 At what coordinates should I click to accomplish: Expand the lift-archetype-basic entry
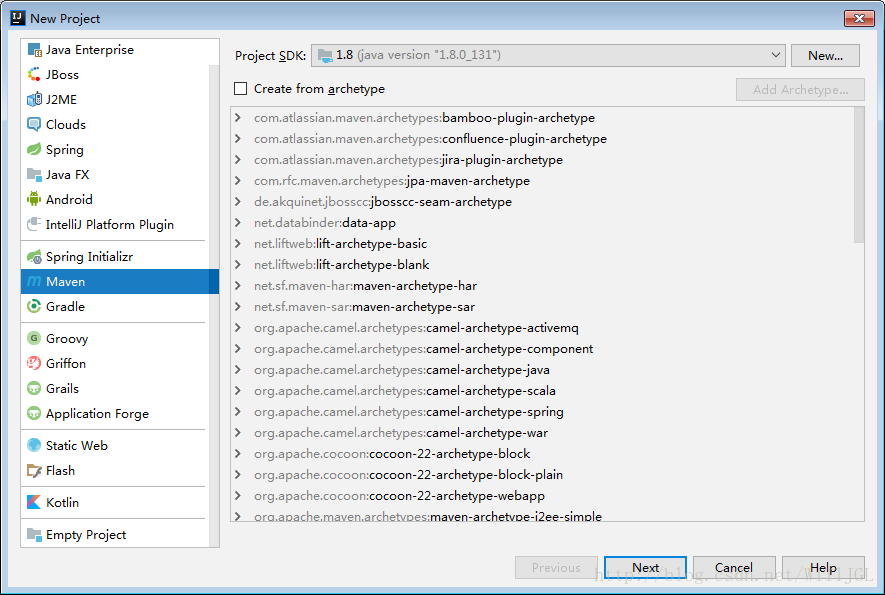pyautogui.click(x=238, y=244)
